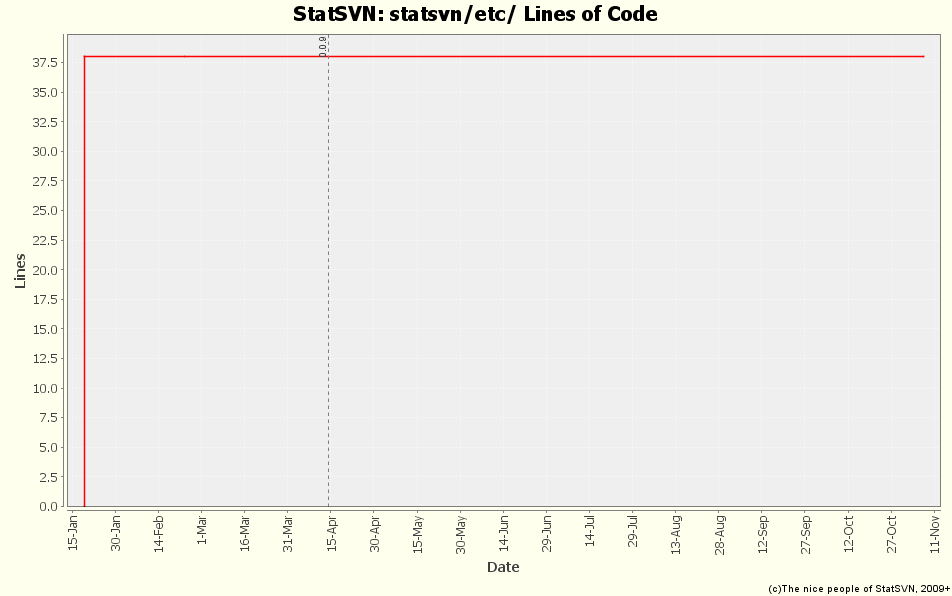Screen dimensions: 952x596
Task: Click the horizontal red lines-of-code data line
Action: [504, 56]
